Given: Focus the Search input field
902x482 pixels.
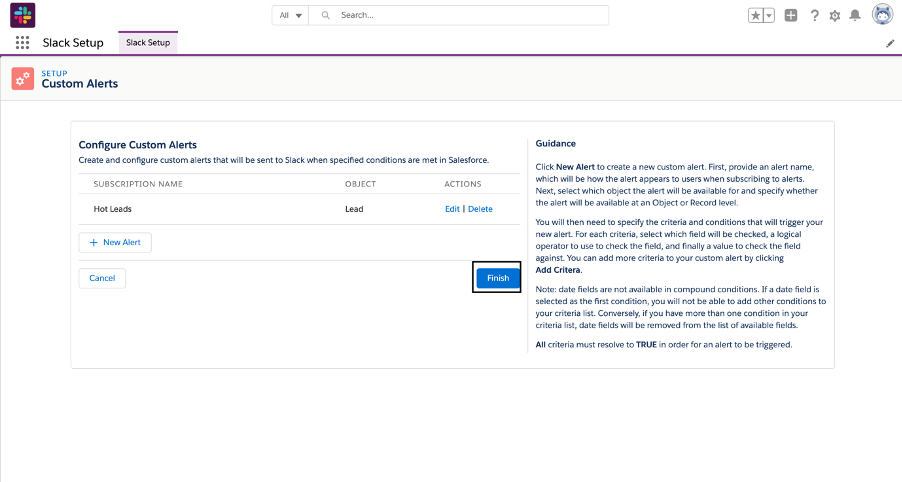Looking at the screenshot, I should coord(459,16).
